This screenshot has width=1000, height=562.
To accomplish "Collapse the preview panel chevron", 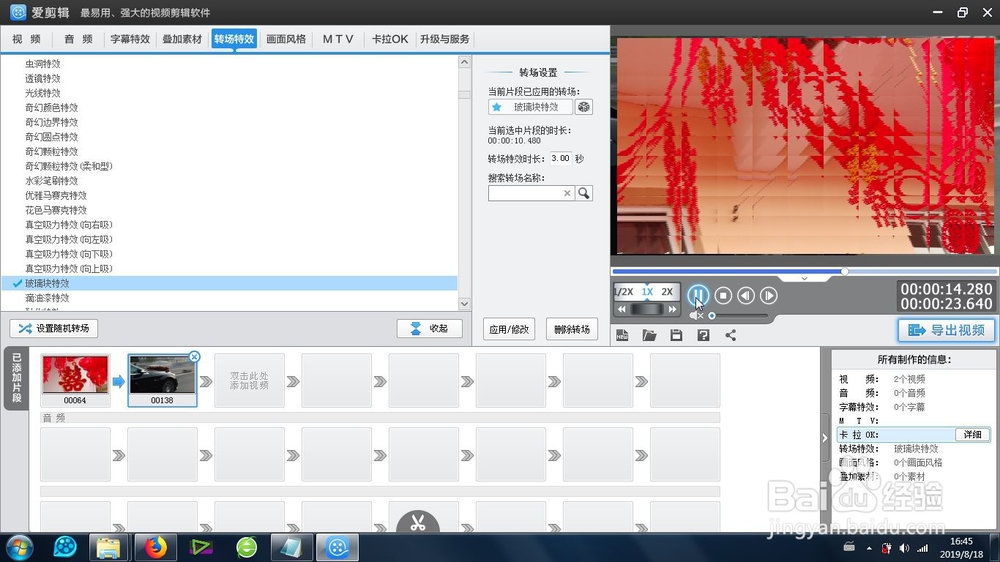I will 804,279.
